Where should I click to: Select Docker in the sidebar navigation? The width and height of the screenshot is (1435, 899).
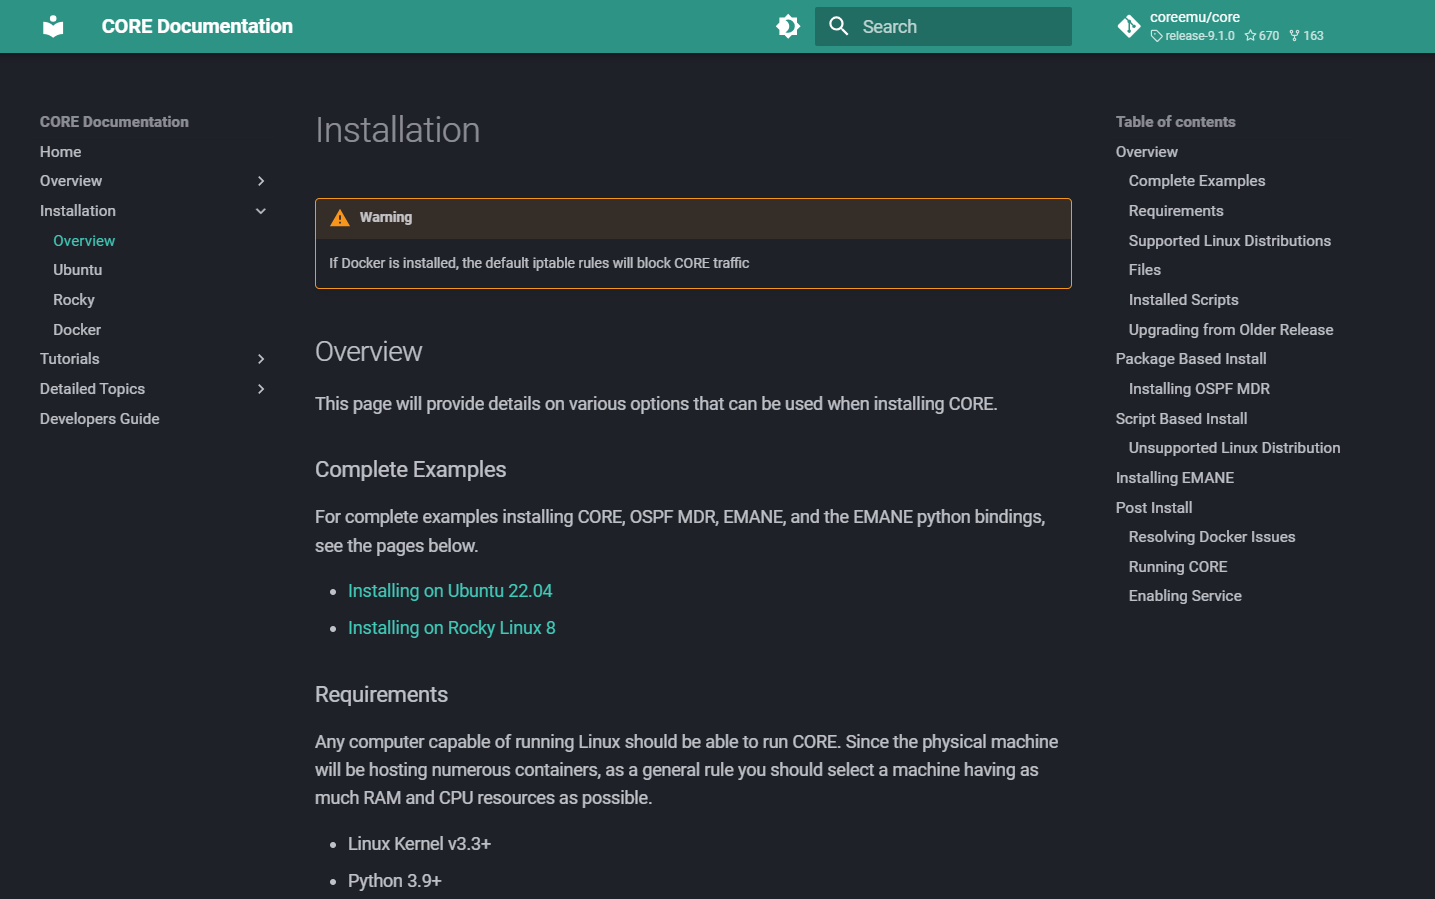(x=77, y=330)
